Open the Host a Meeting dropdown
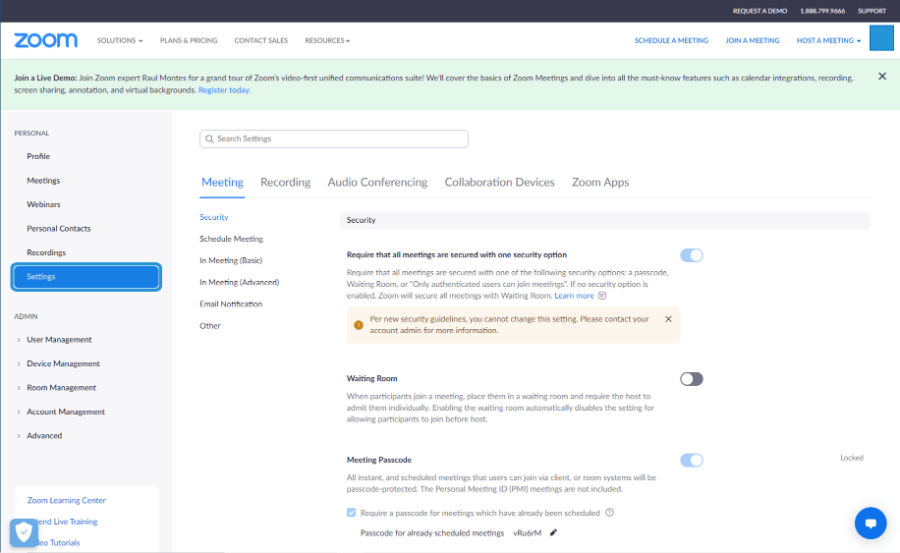Image resolution: width=900 pixels, height=553 pixels. [828, 40]
